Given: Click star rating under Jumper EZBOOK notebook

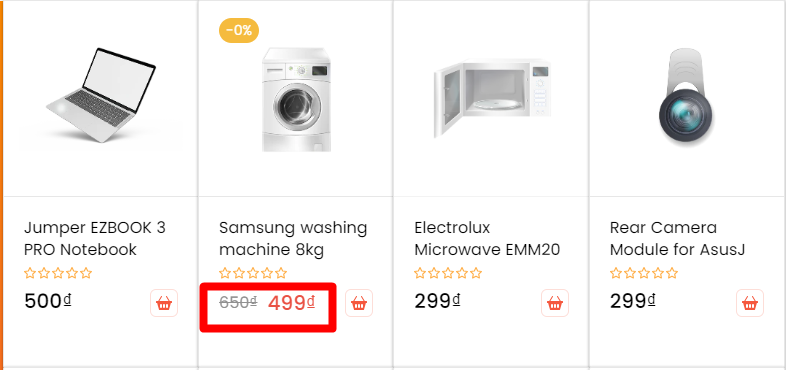Looking at the screenshot, I should click(58, 273).
